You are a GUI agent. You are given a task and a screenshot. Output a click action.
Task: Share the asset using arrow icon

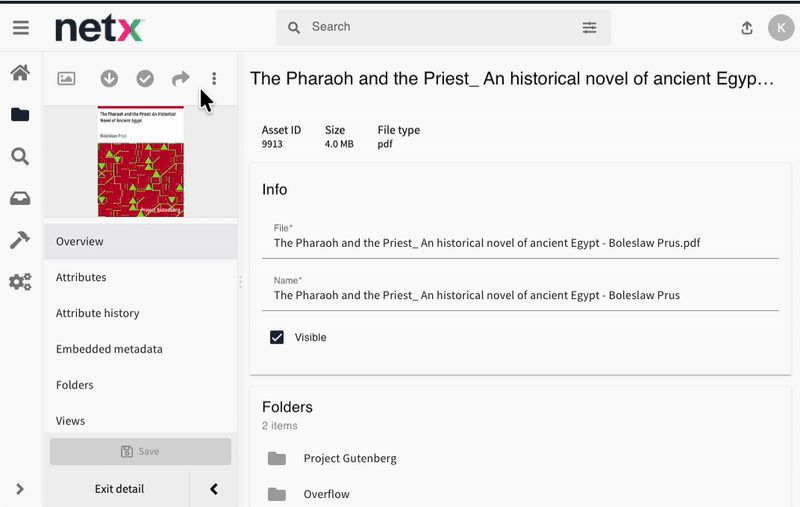tap(180, 79)
